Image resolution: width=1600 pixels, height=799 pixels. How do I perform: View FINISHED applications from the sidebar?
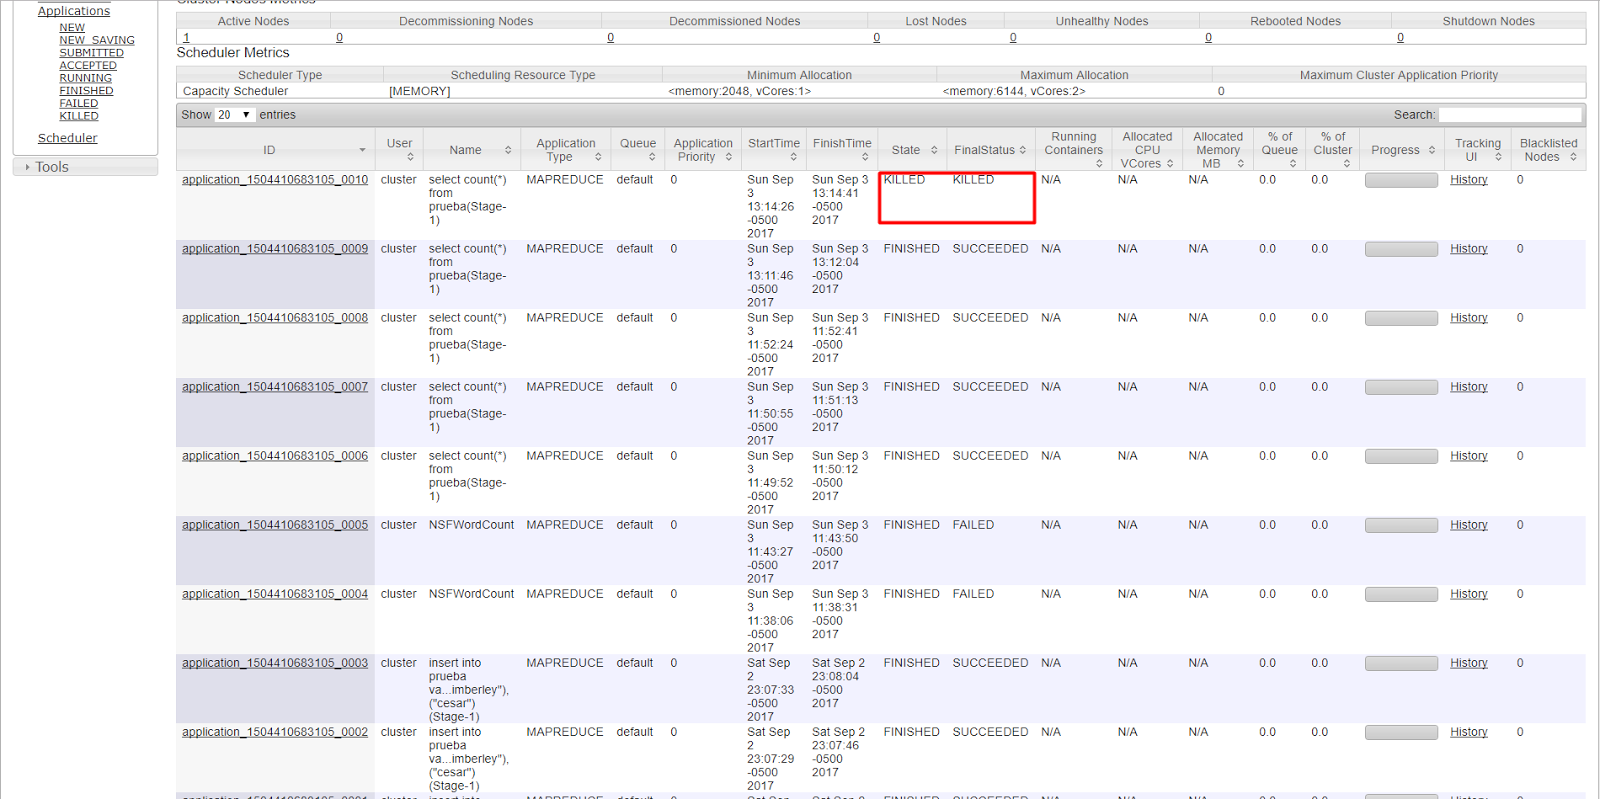pos(86,91)
